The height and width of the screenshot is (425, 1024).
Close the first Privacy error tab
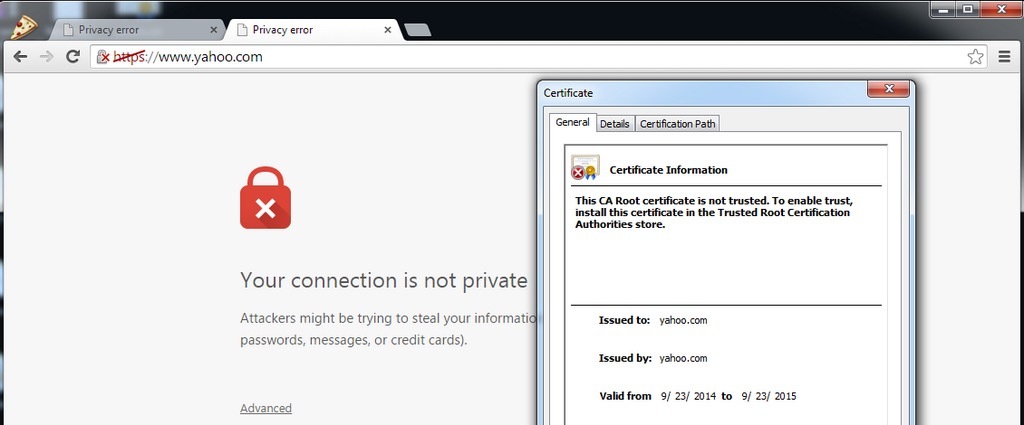click(214, 29)
